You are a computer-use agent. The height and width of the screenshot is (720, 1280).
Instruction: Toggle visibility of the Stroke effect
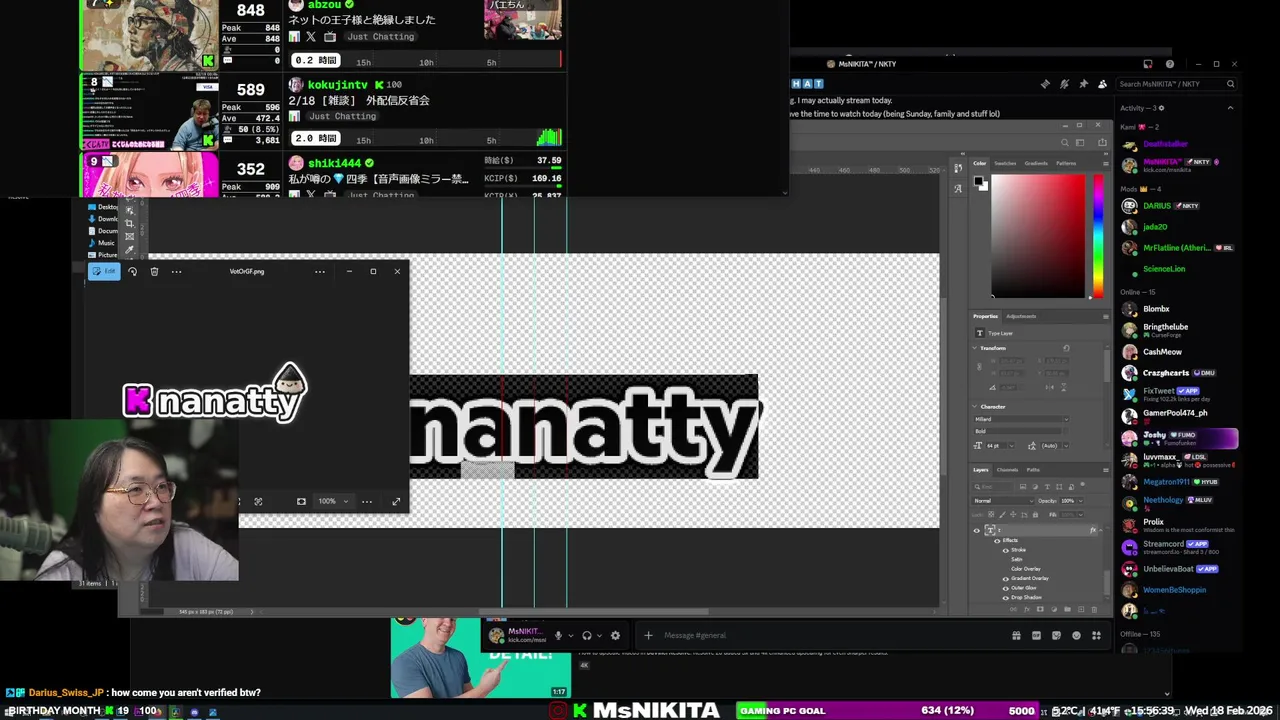point(1006,550)
